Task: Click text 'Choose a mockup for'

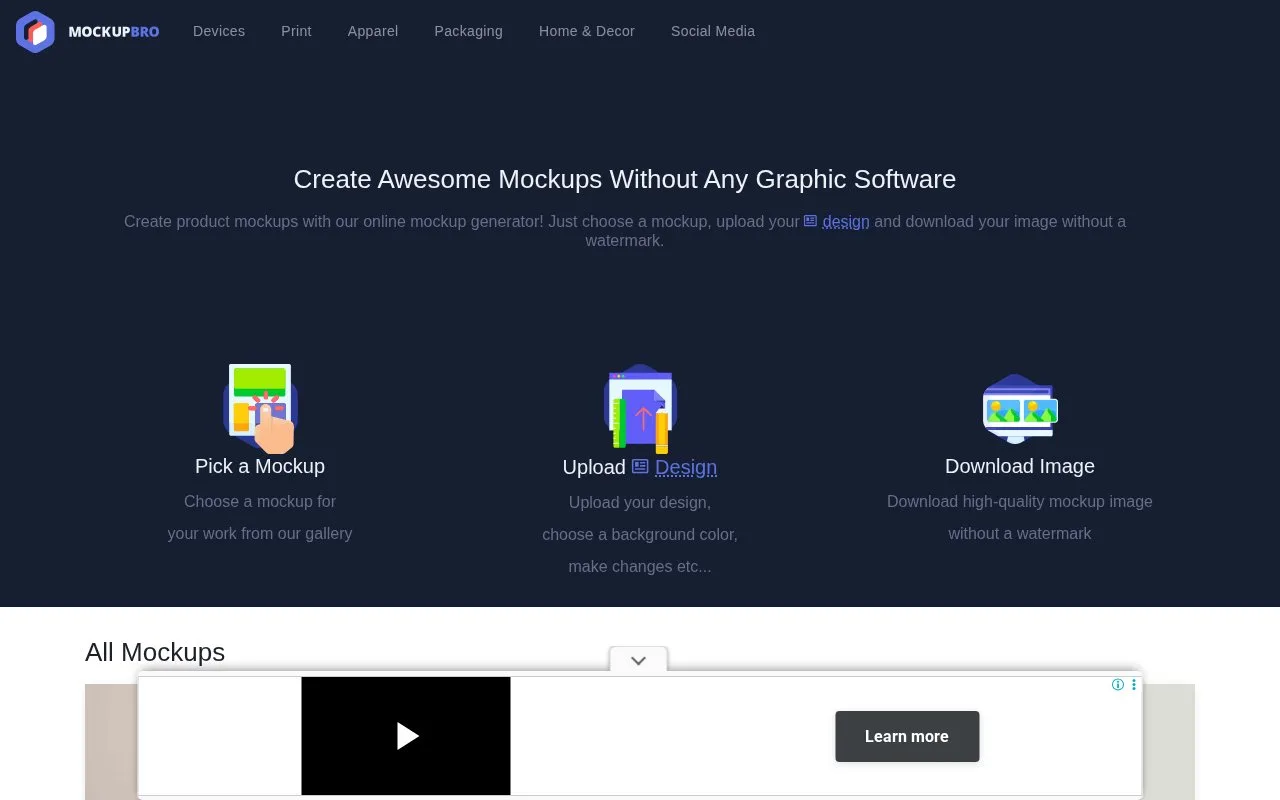Action: coord(260,501)
